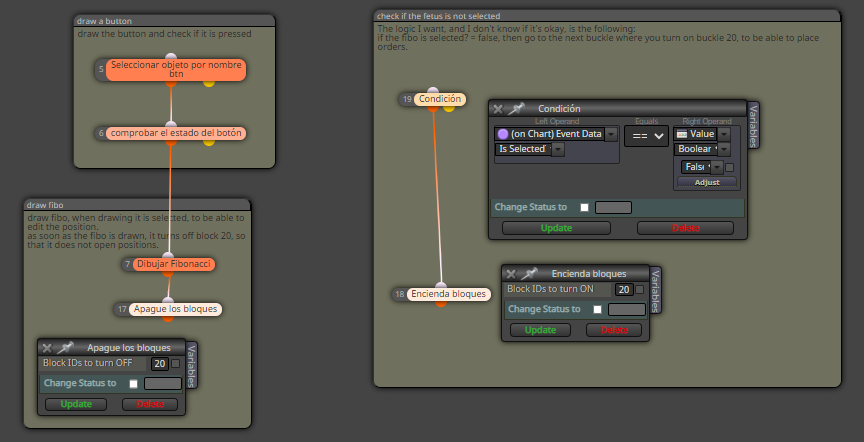Click the yellow output dot on block 5
This screenshot has width=864, height=442.
208,83
